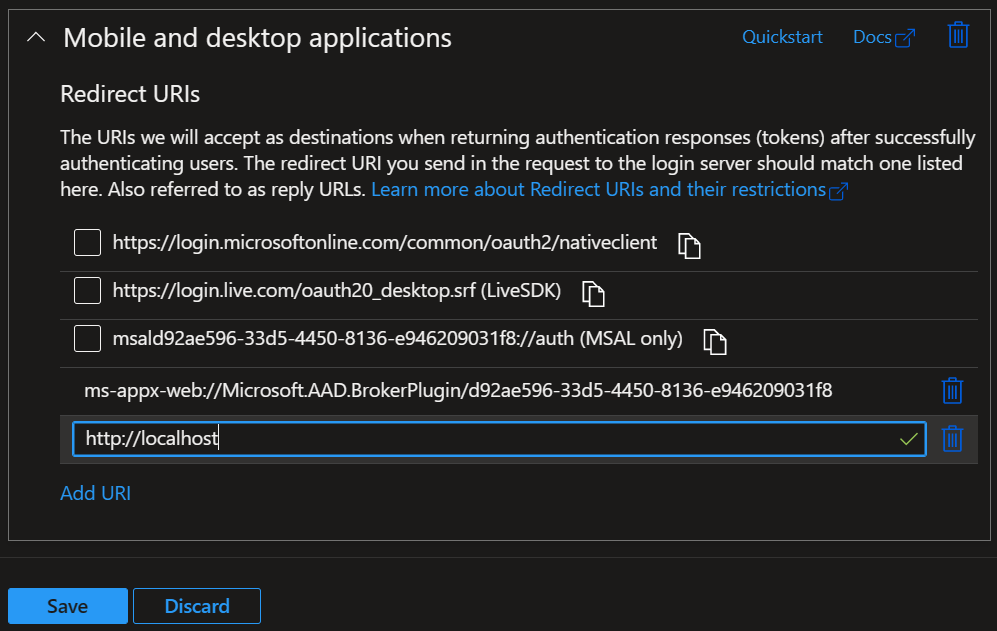Remove the http://localhost URI entry
Screen dimensions: 997x631
[x=953, y=439]
